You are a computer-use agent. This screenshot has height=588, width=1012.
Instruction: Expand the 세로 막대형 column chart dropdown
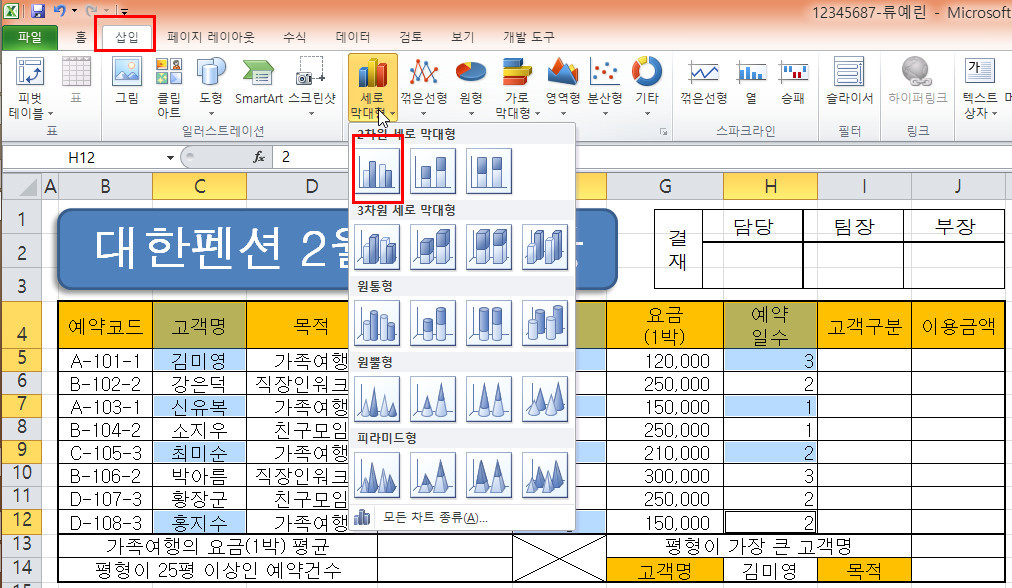click(x=372, y=88)
